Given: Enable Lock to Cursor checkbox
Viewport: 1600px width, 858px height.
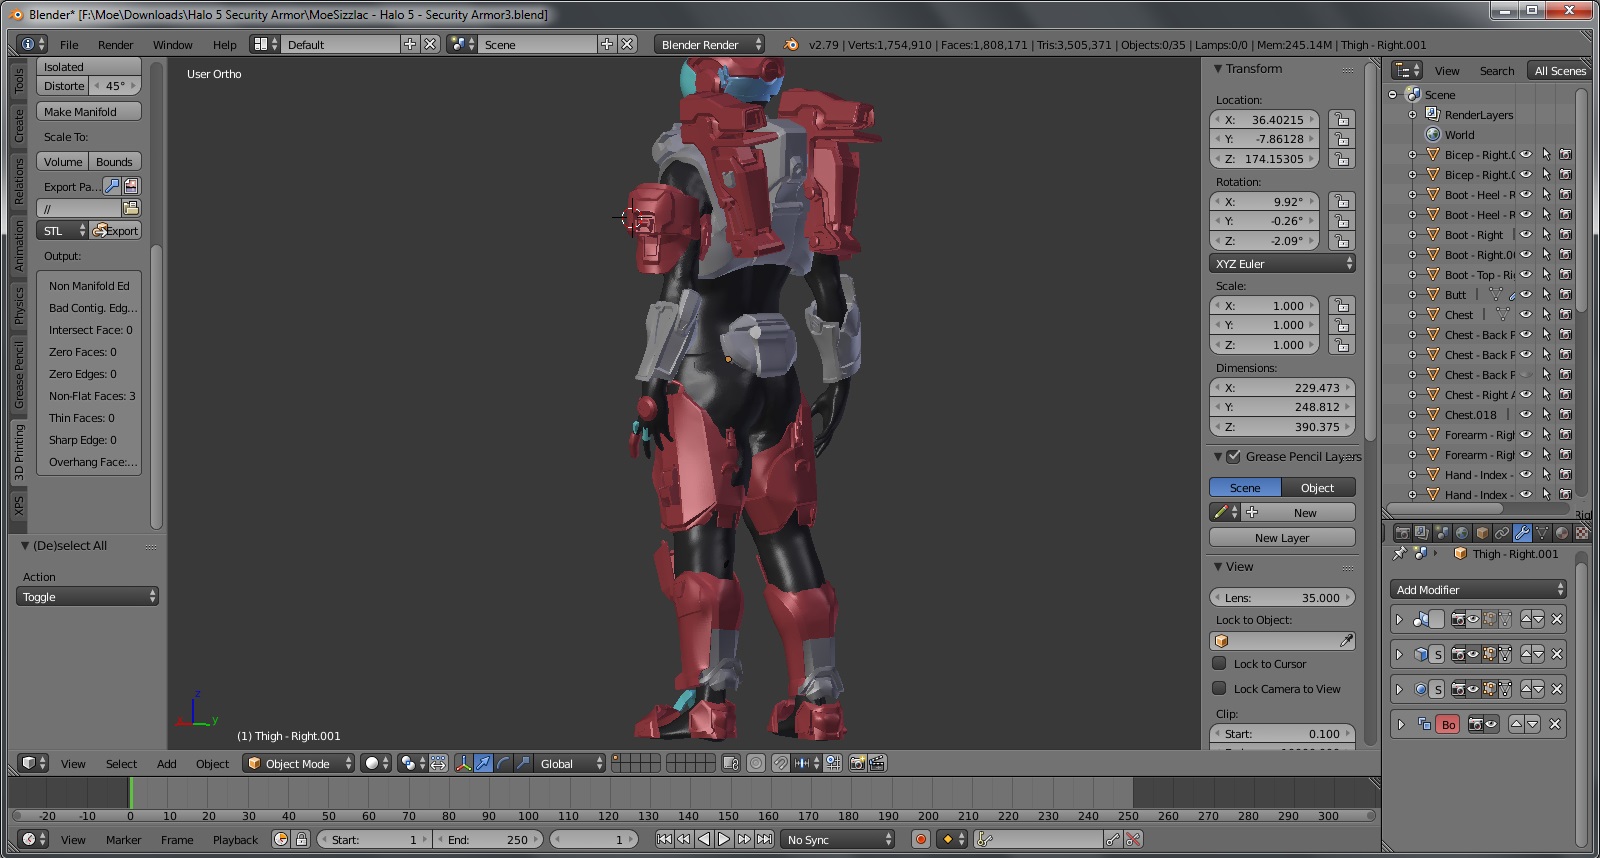Looking at the screenshot, I should [x=1219, y=663].
